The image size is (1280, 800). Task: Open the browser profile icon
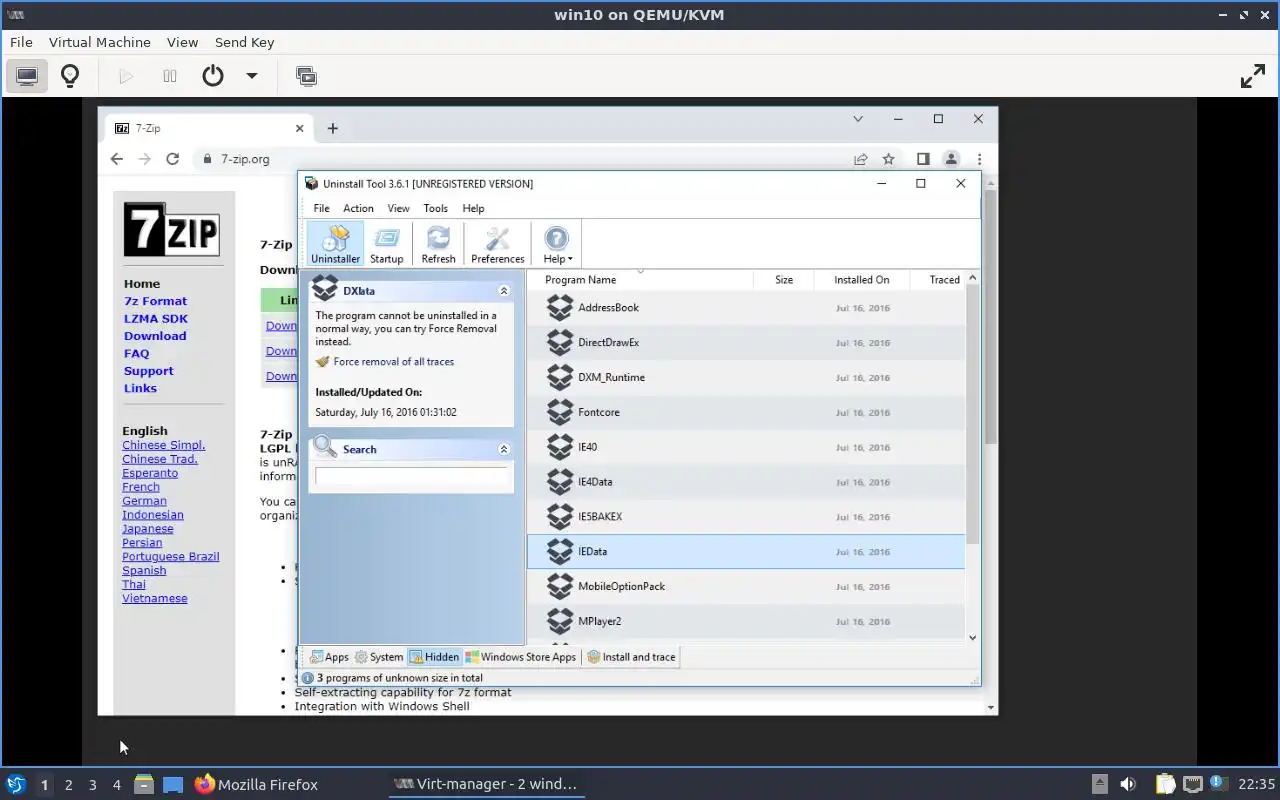tap(951, 159)
